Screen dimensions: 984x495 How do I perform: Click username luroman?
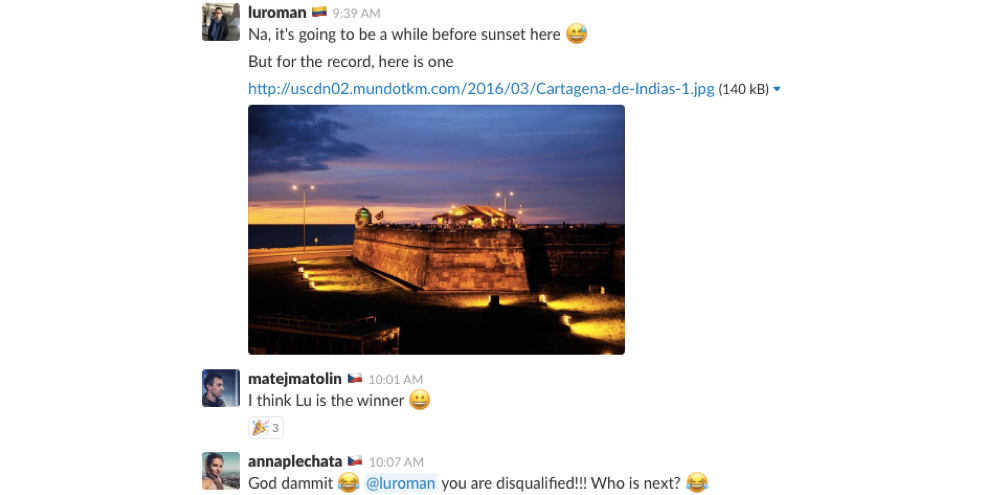click(x=277, y=13)
